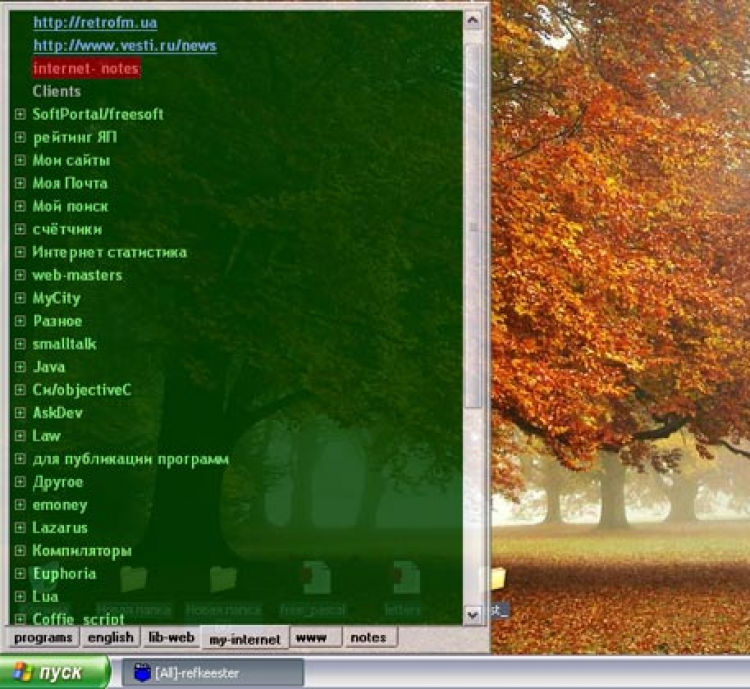Expand the Разное node

(20, 321)
